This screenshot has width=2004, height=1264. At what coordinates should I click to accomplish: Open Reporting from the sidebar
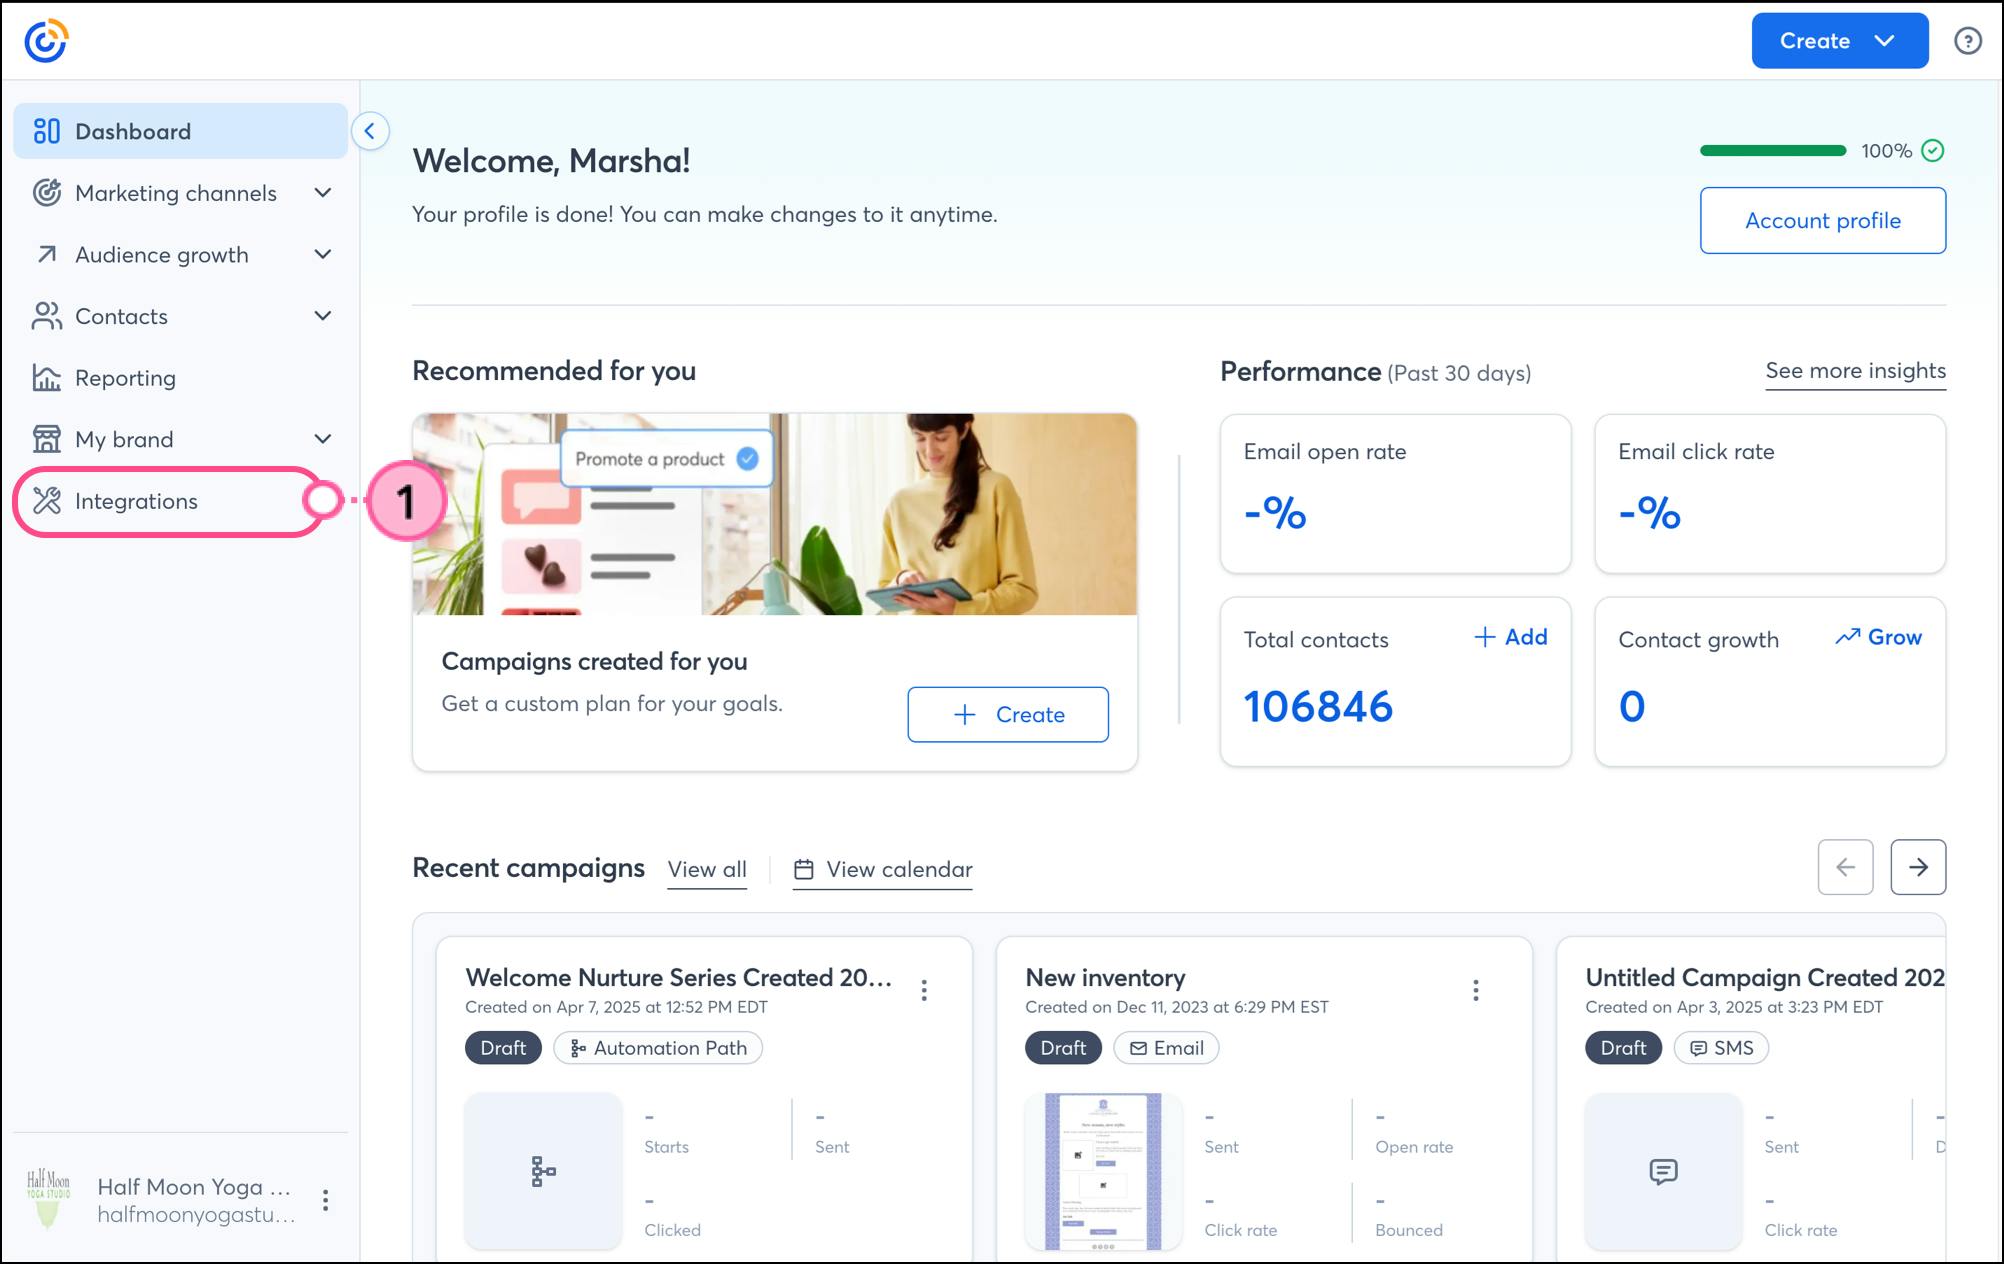[x=125, y=378]
